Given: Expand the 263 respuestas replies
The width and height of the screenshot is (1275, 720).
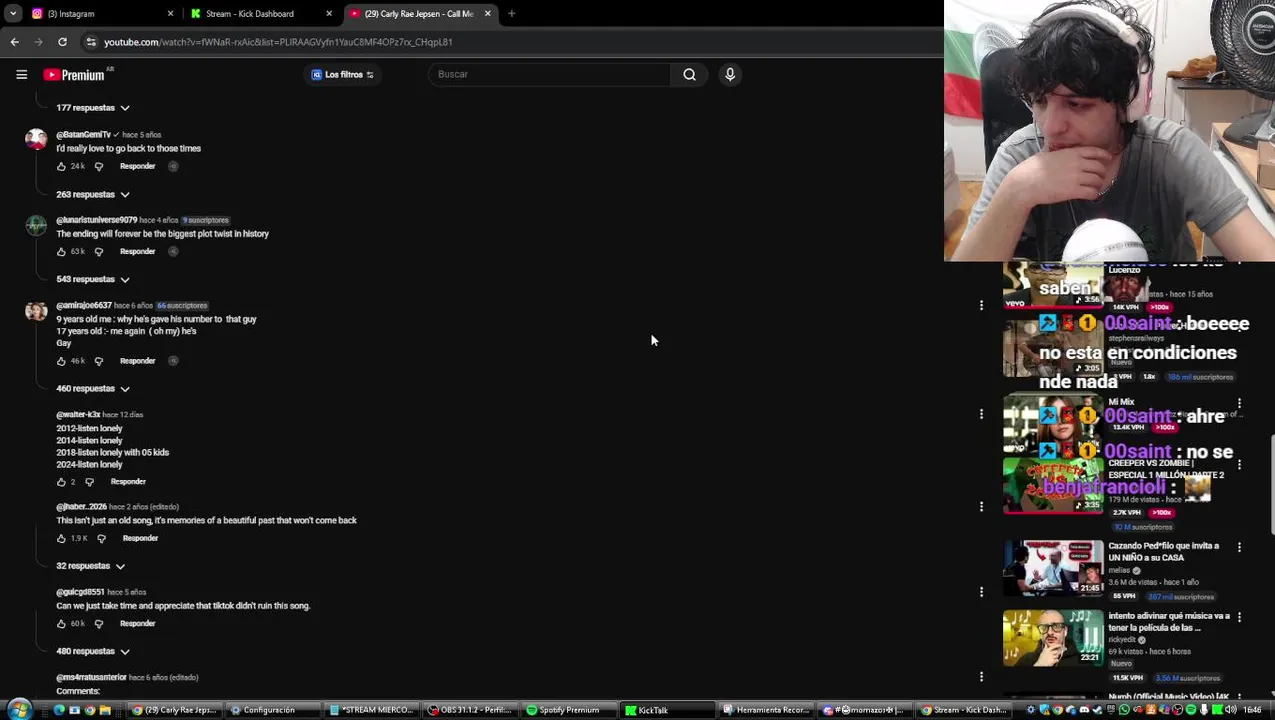Looking at the screenshot, I should tap(93, 194).
